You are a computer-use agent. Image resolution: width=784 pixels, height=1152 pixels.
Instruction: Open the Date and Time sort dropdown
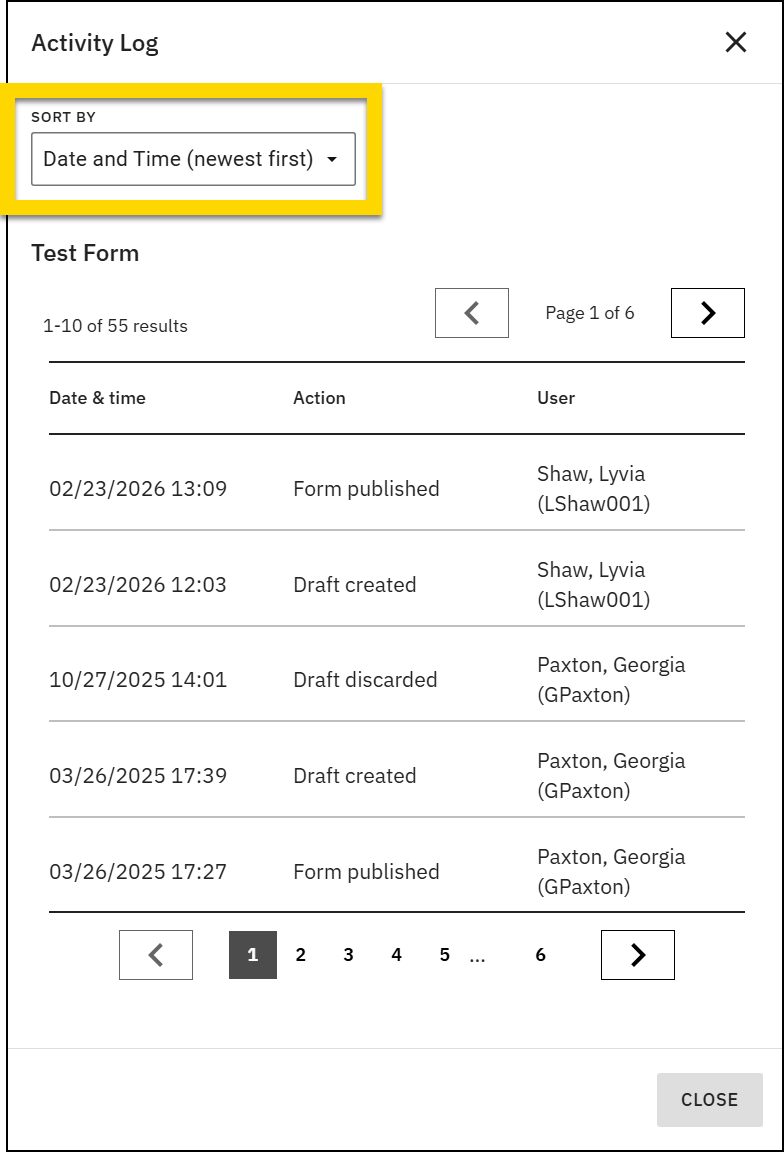193,158
